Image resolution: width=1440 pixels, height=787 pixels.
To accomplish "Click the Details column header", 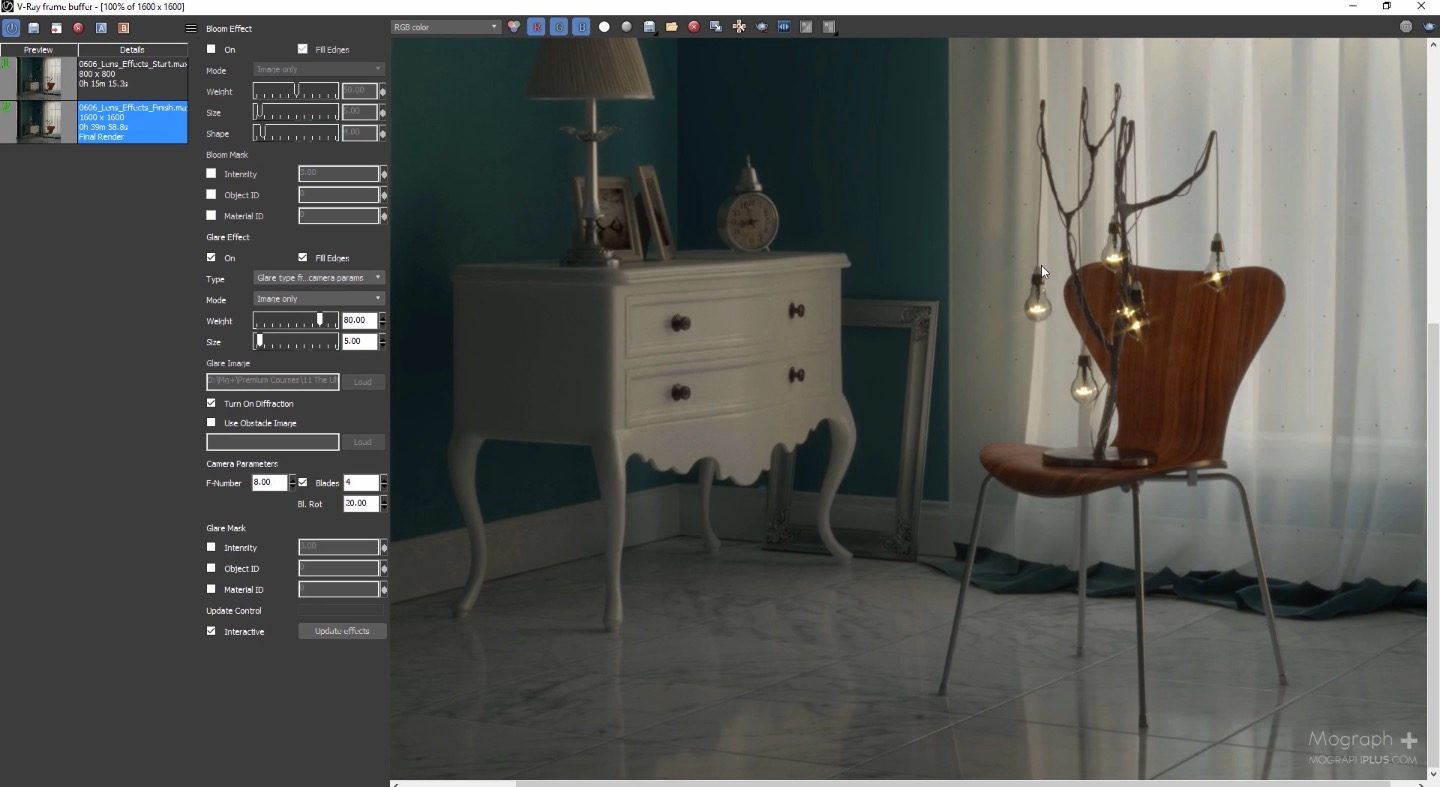I will coord(133,50).
